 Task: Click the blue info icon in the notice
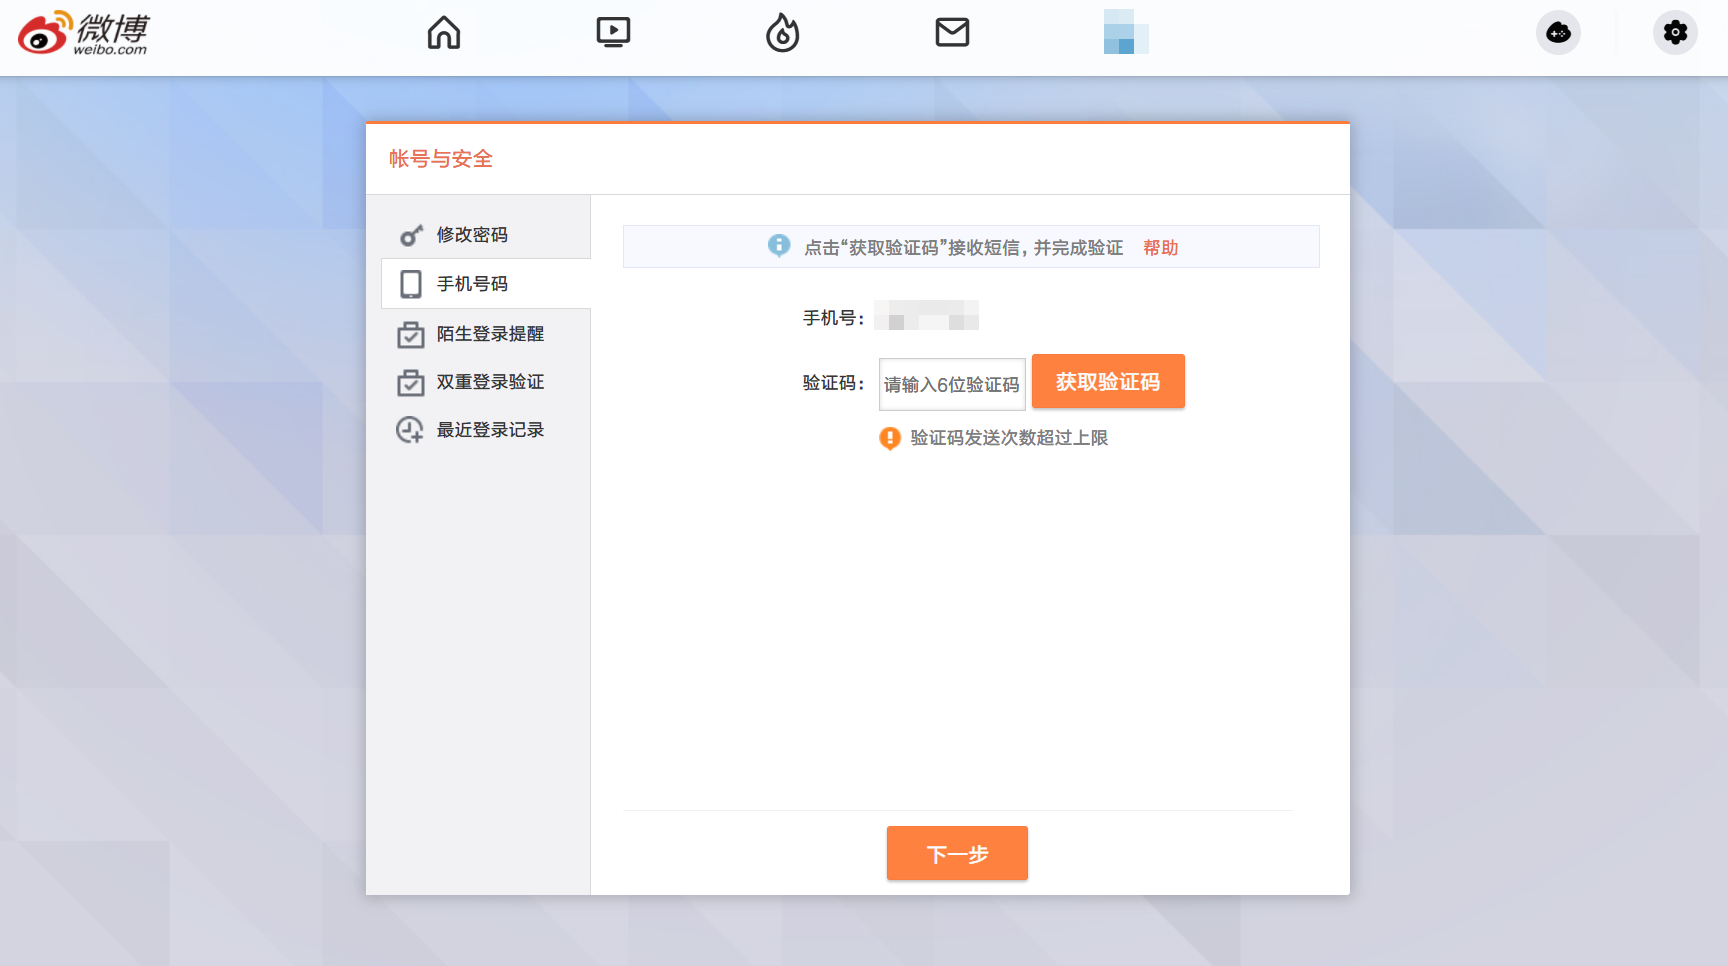pyautogui.click(x=779, y=245)
